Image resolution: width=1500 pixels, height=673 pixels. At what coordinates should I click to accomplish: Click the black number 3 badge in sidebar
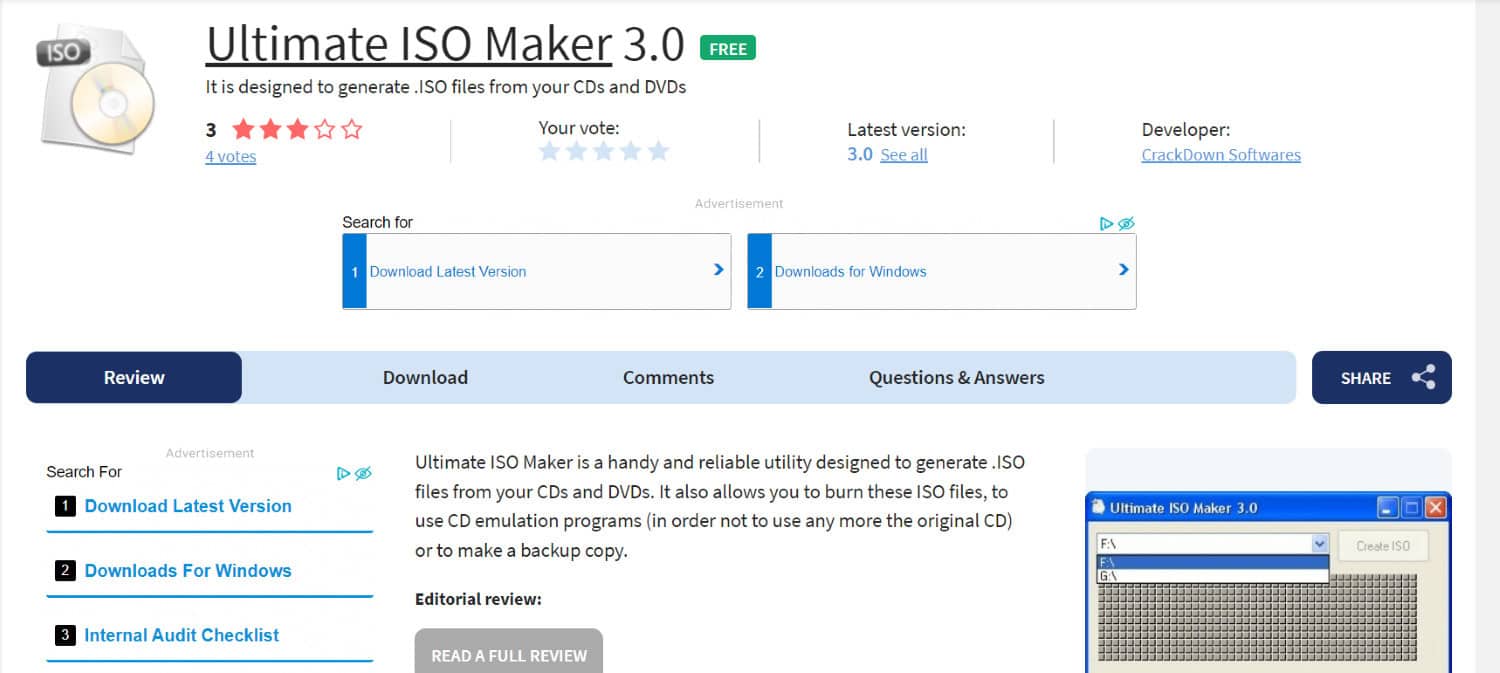point(65,635)
